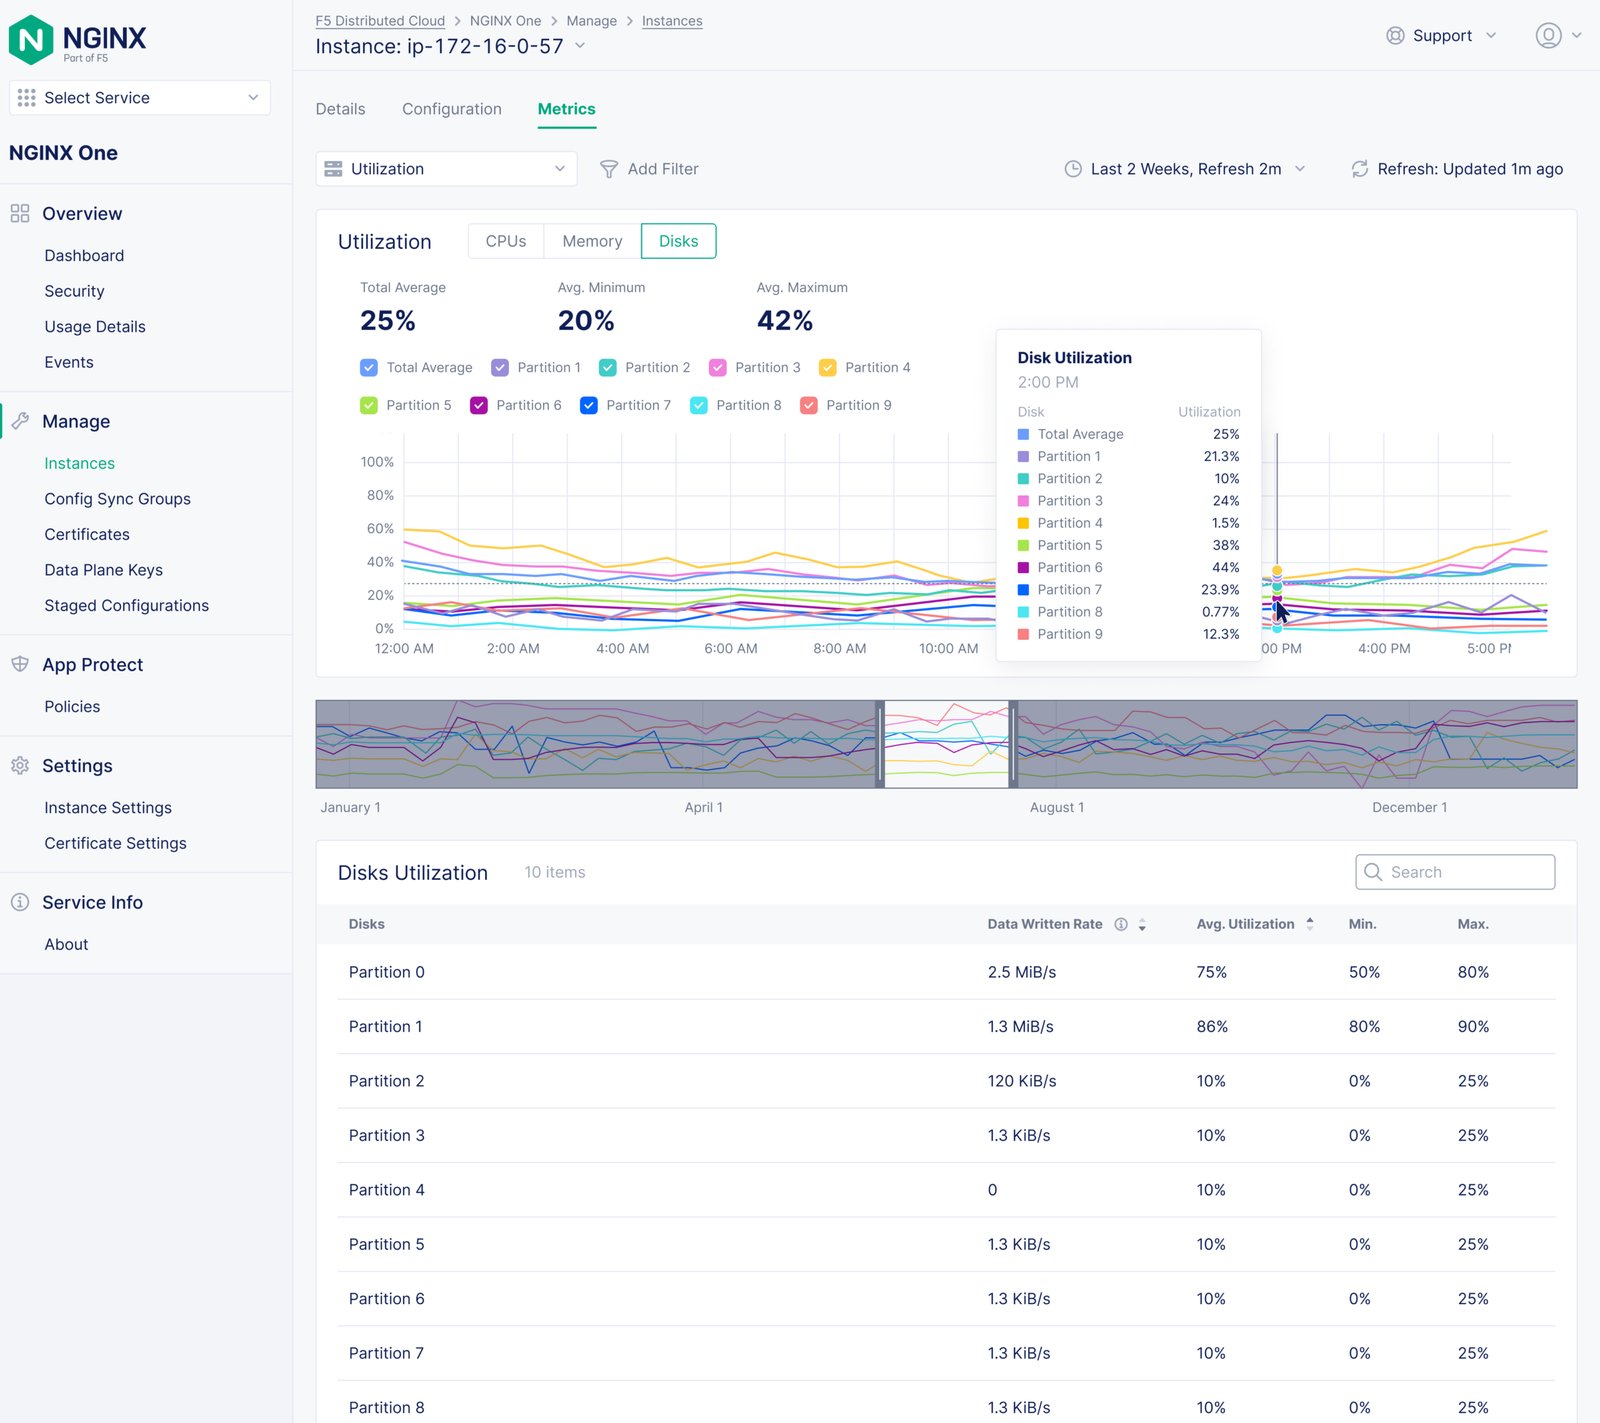1600x1423 pixels.
Task: Expand the Utilization metric dropdown
Action: tap(446, 169)
